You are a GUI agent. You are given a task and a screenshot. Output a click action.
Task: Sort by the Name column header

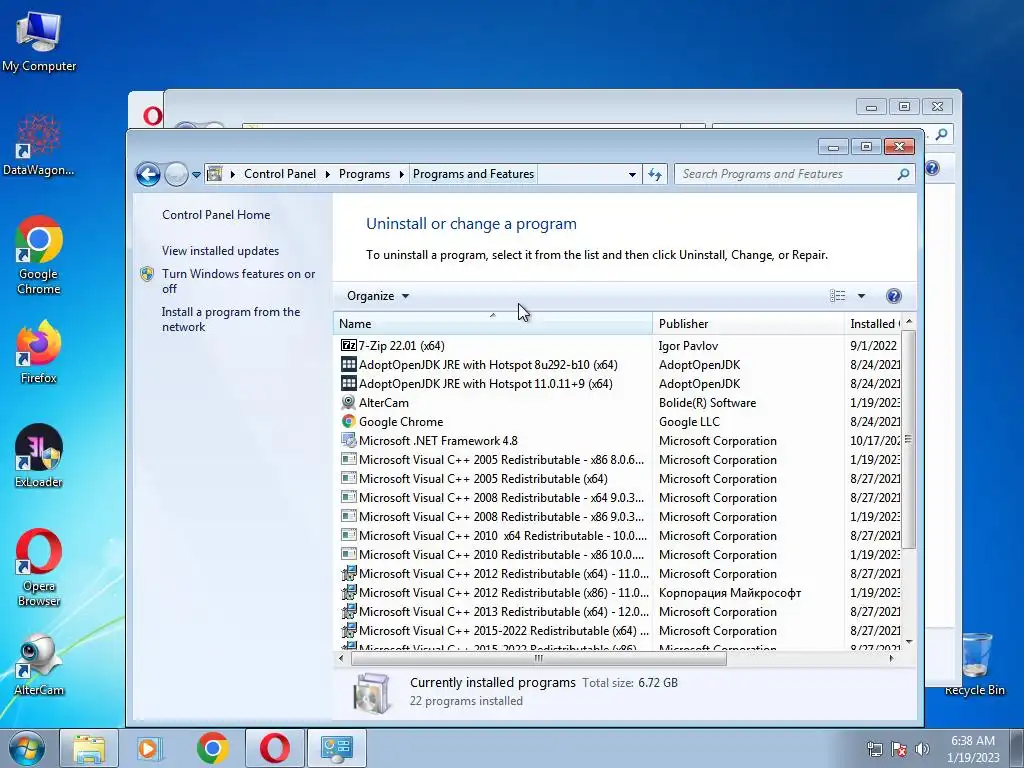click(x=492, y=323)
